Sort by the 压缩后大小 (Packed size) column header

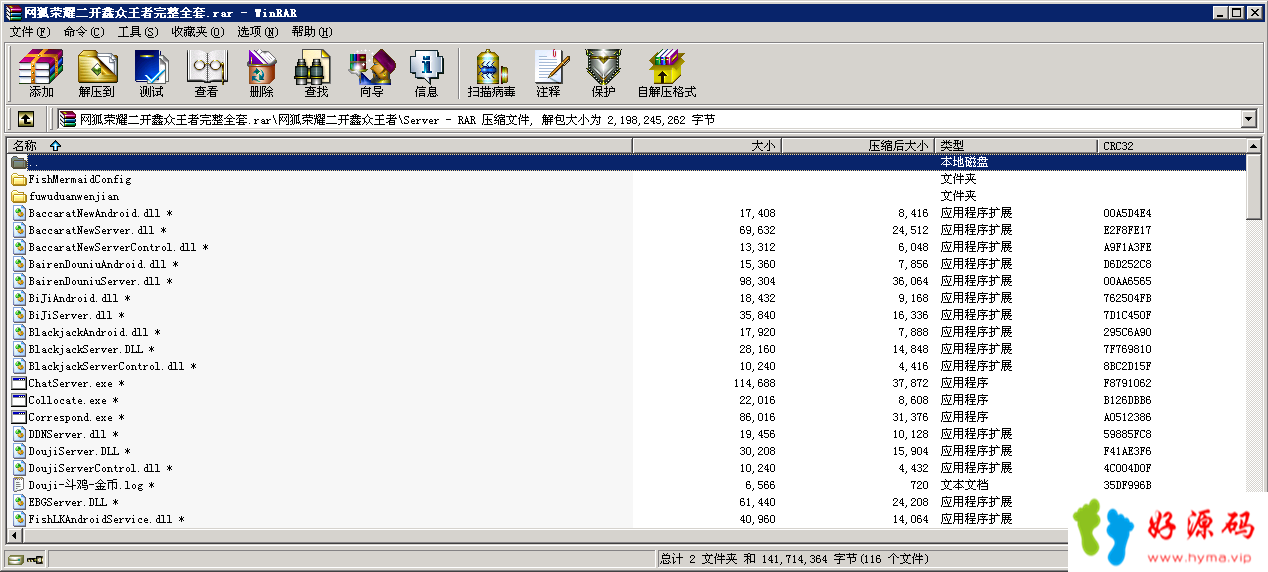tap(858, 146)
